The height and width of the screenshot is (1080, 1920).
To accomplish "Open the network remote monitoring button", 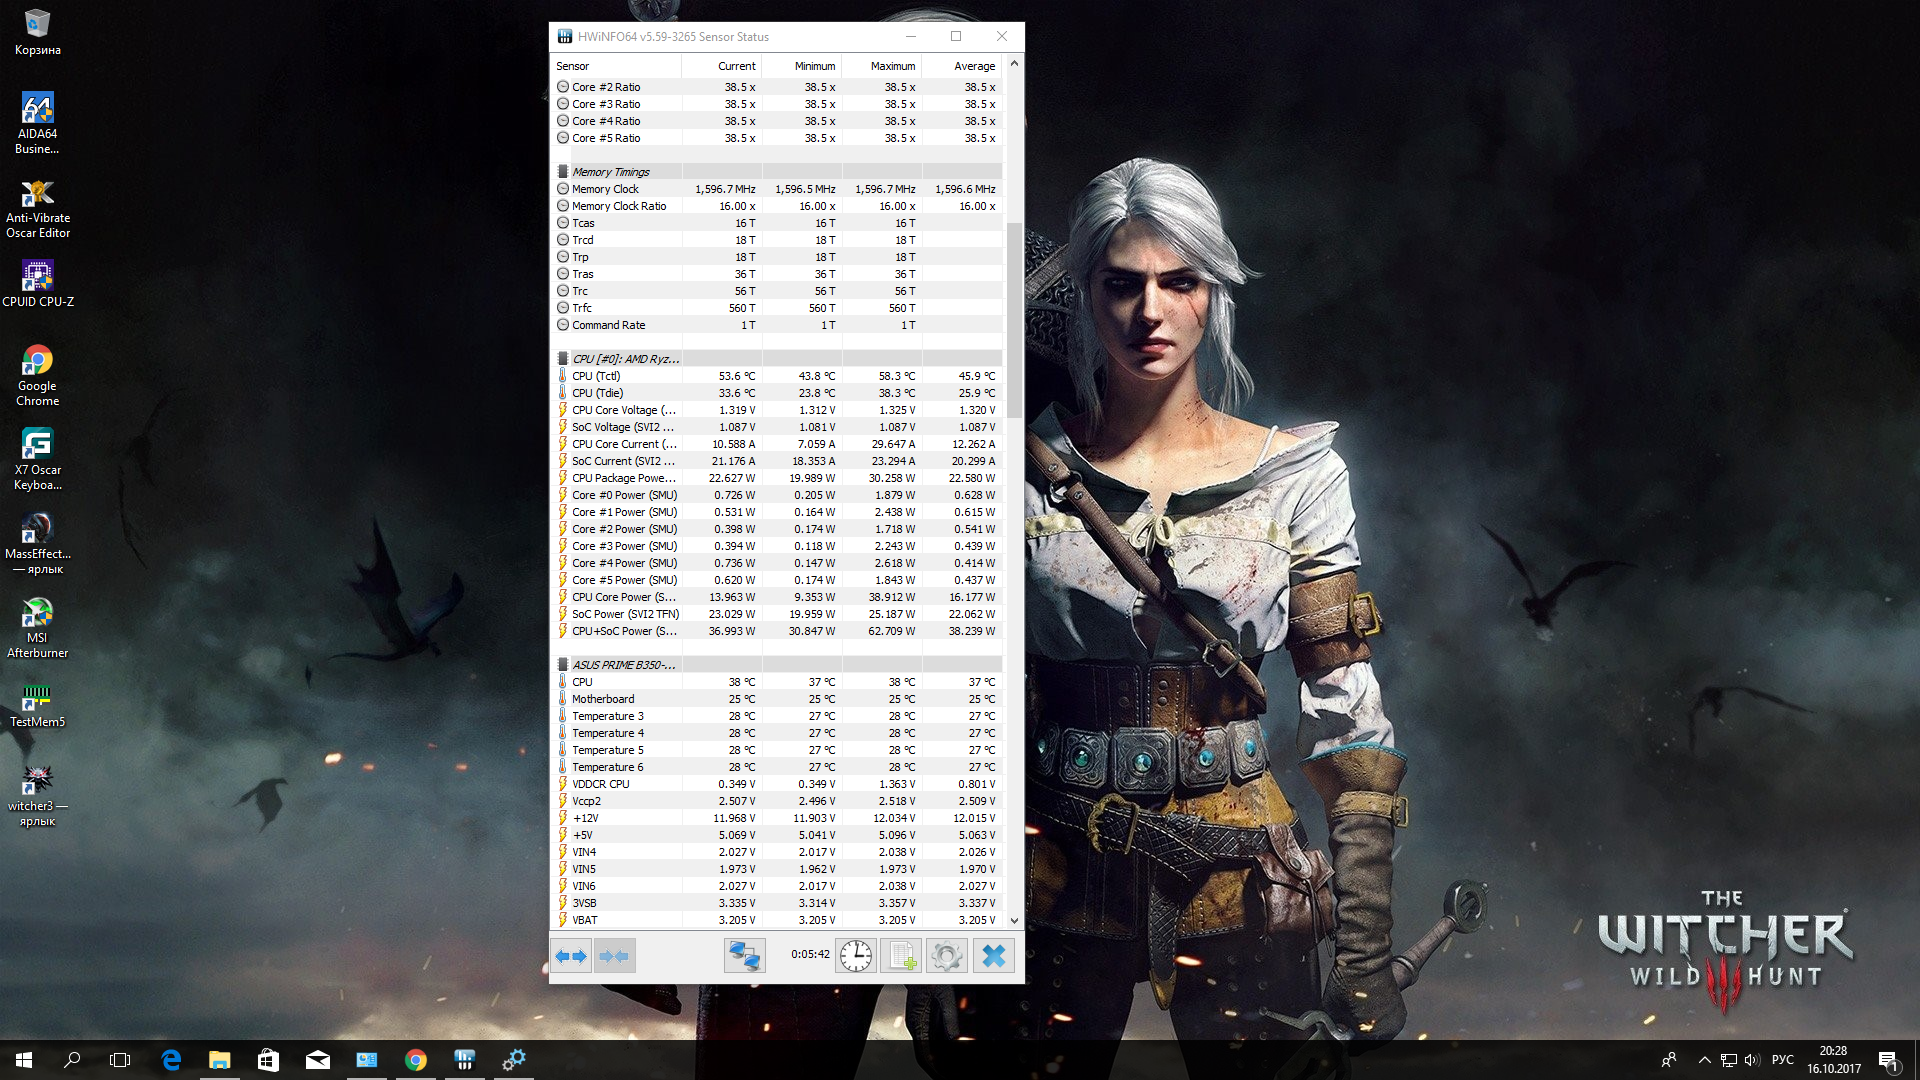I will pyautogui.click(x=744, y=956).
